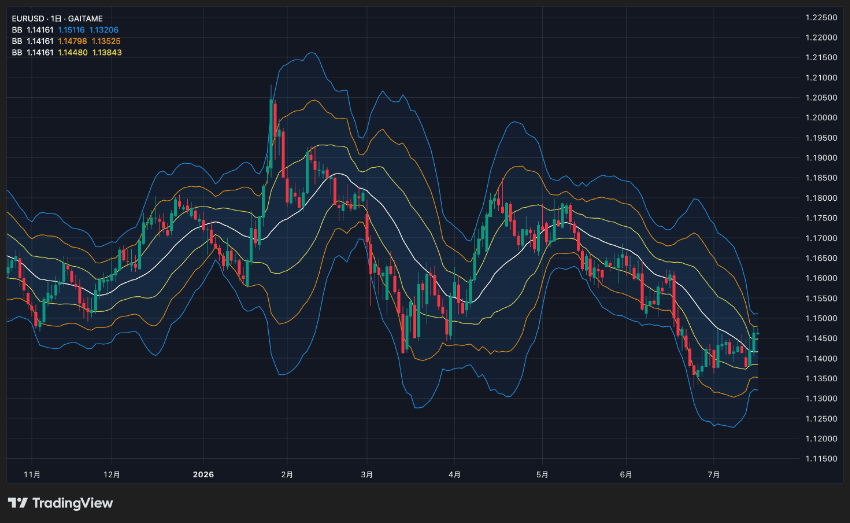Click the 1.19500 price axis label

click(x=821, y=138)
